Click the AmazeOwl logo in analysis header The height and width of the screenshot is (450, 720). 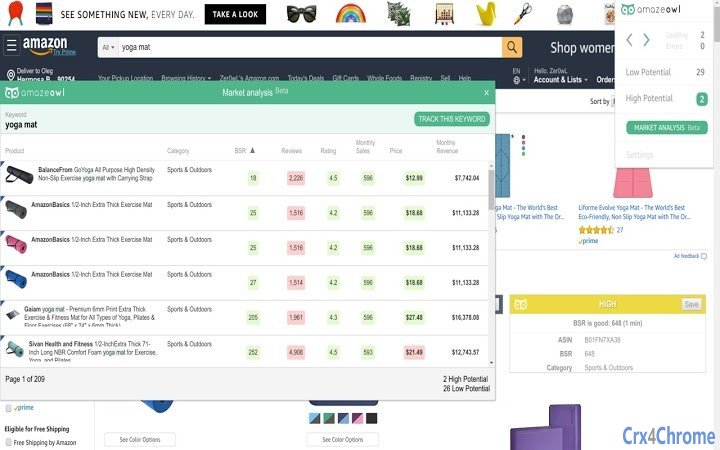(35, 93)
